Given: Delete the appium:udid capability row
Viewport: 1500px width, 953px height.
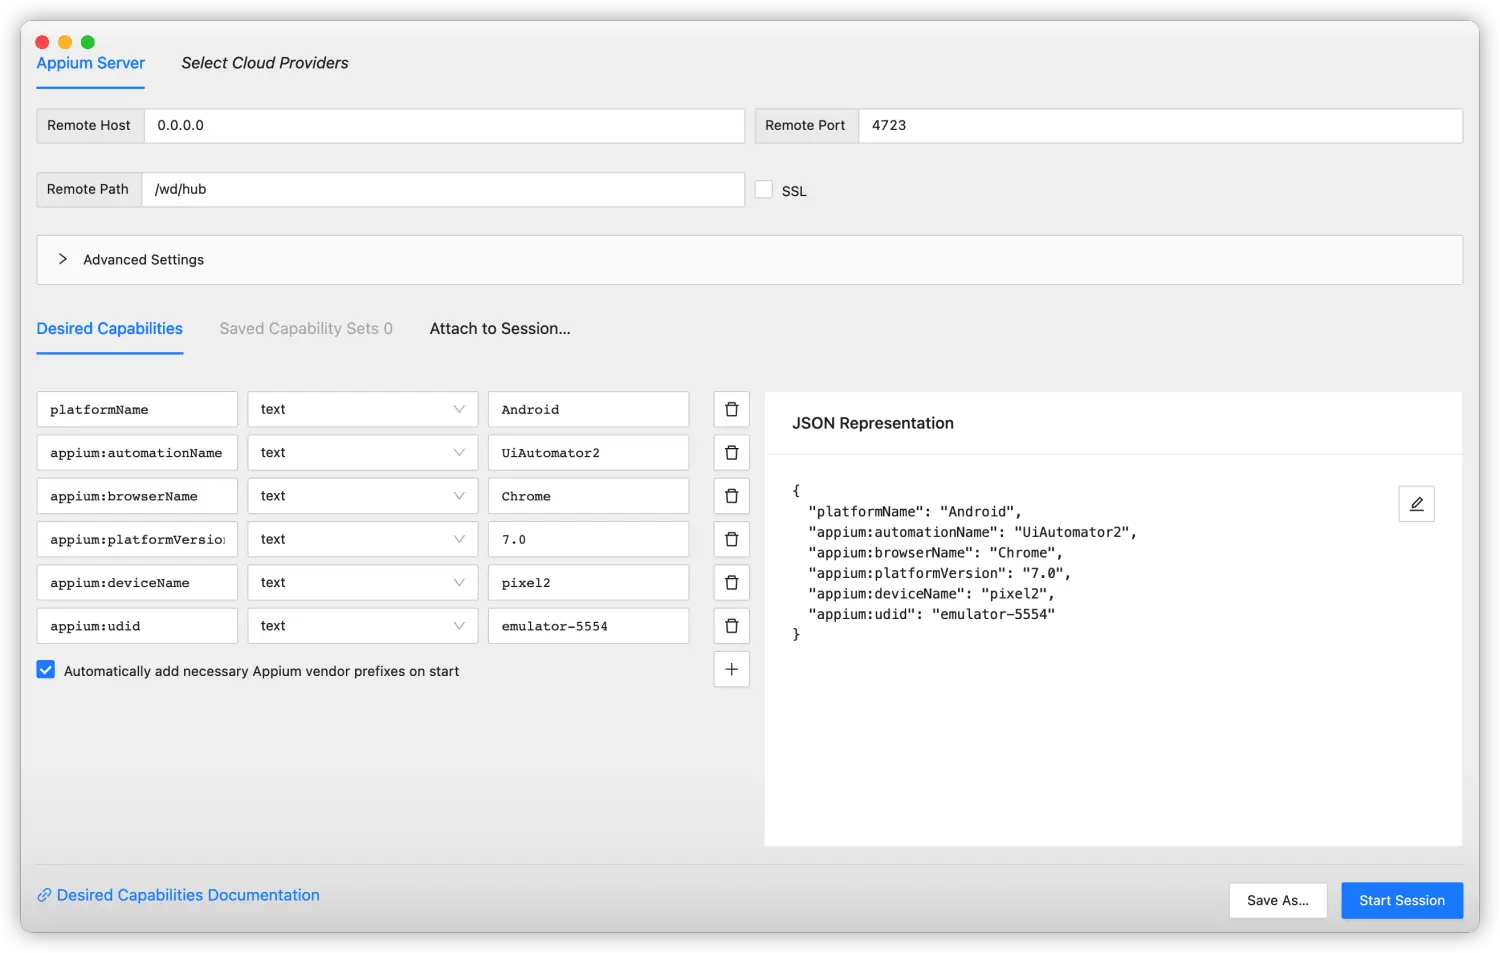Looking at the screenshot, I should point(731,626).
